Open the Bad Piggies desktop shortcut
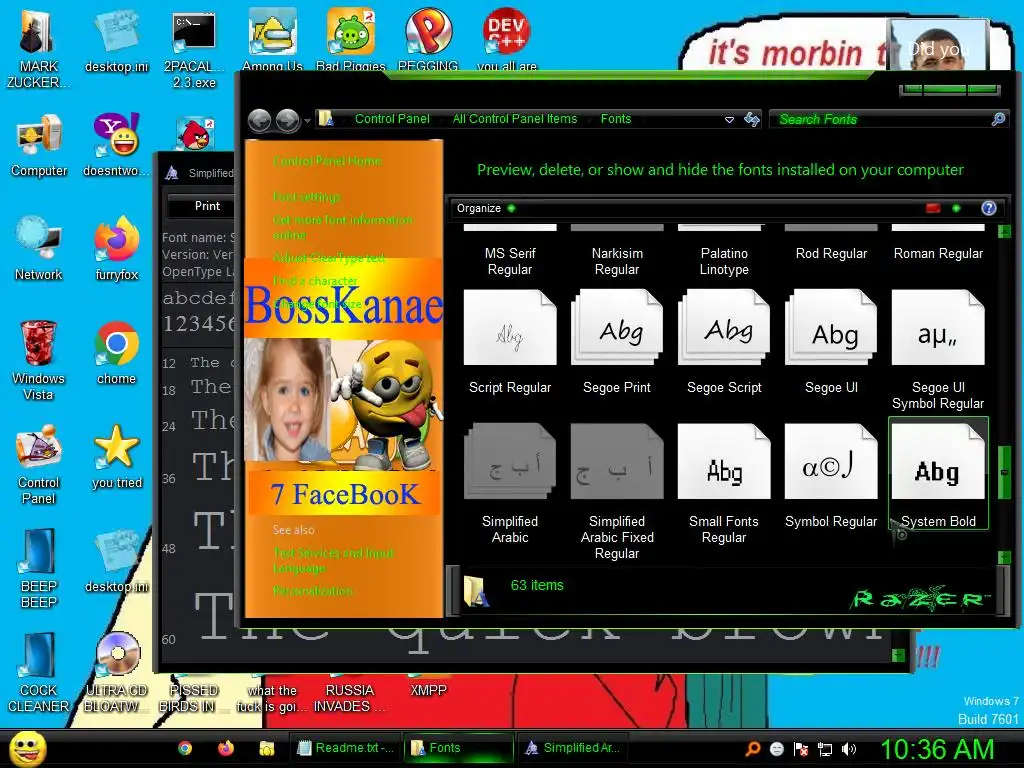This screenshot has height=768, width=1024. click(351, 39)
